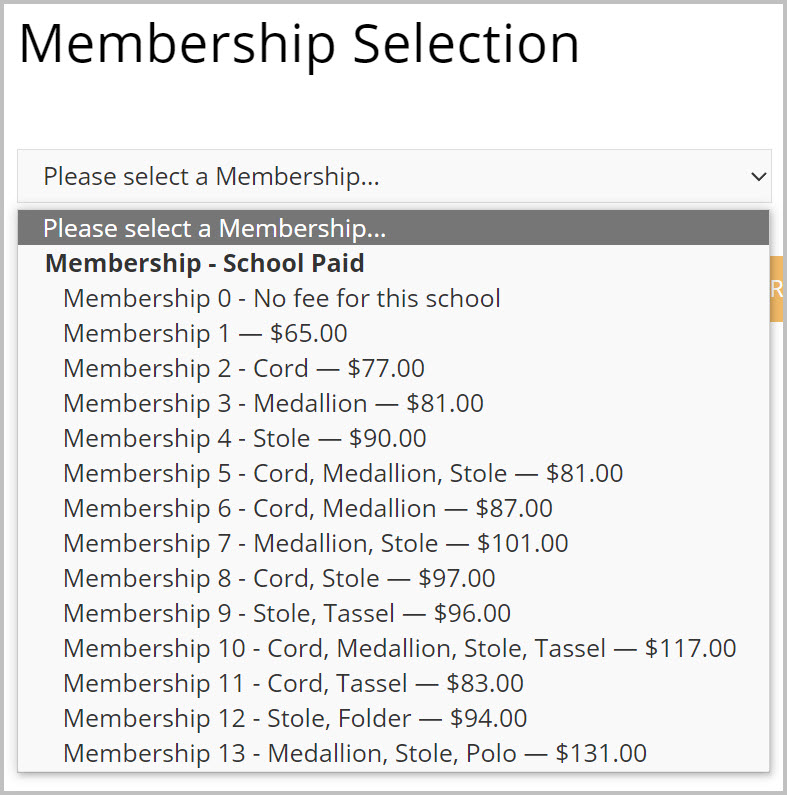Choose Membership 0 - No fee option
Viewport: 787px width, 795px height.
281,298
